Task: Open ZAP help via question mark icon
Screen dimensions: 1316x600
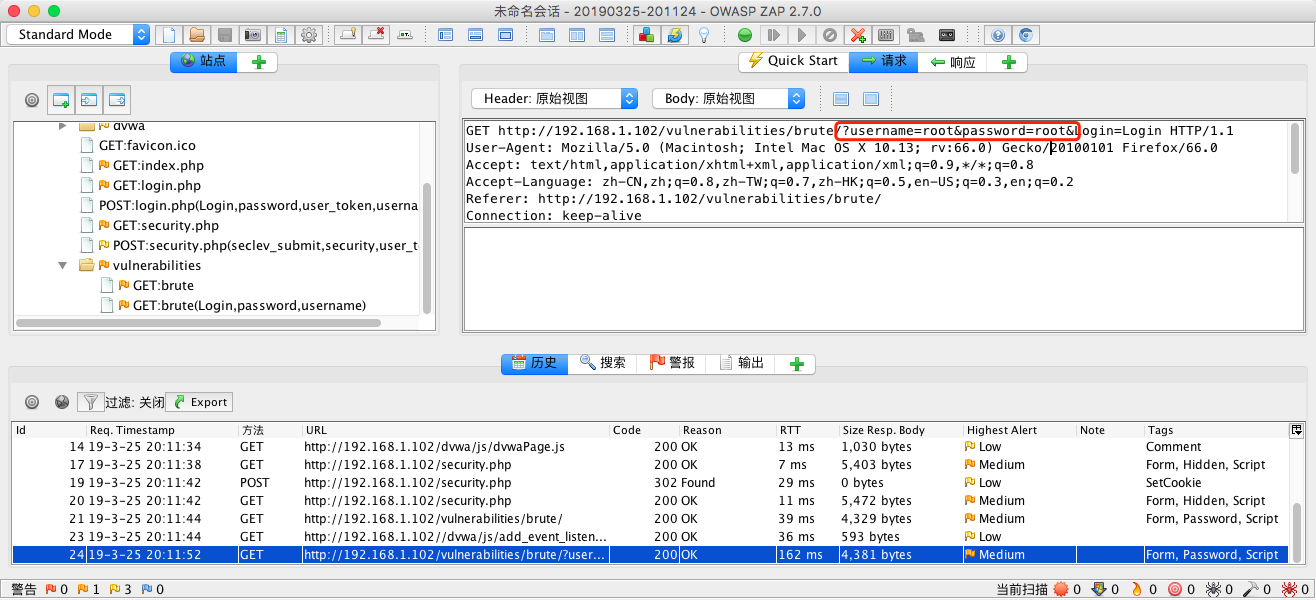Action: [x=998, y=35]
